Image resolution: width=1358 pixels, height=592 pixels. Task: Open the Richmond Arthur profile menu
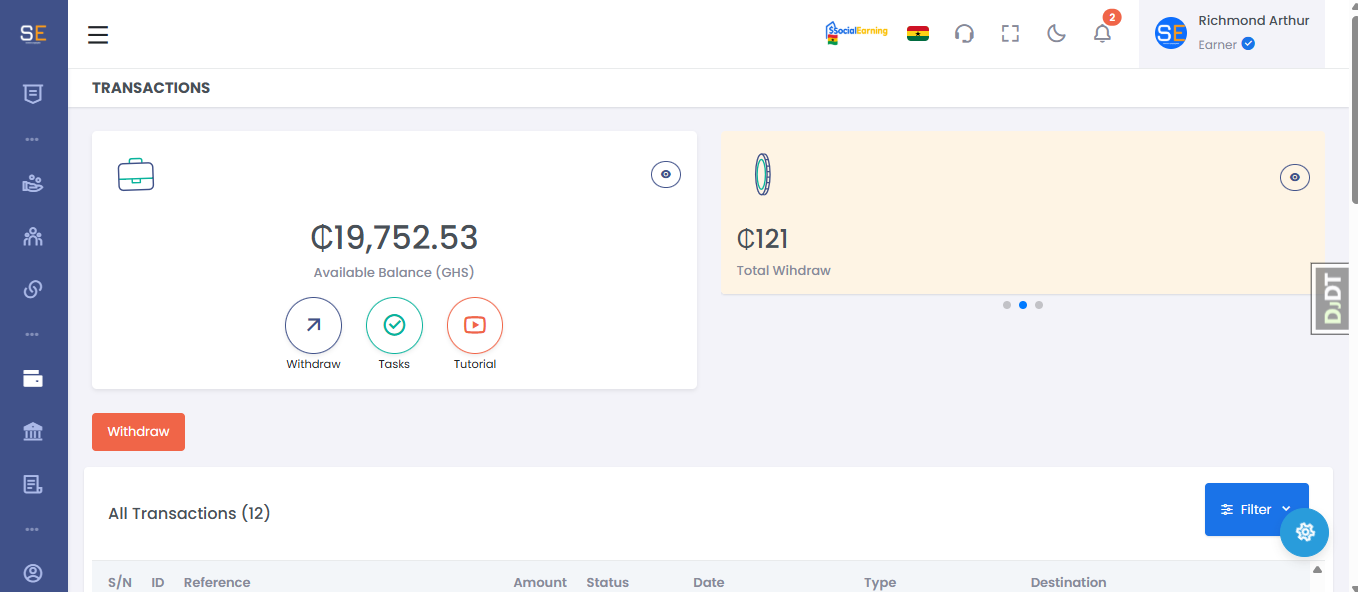(x=1231, y=34)
